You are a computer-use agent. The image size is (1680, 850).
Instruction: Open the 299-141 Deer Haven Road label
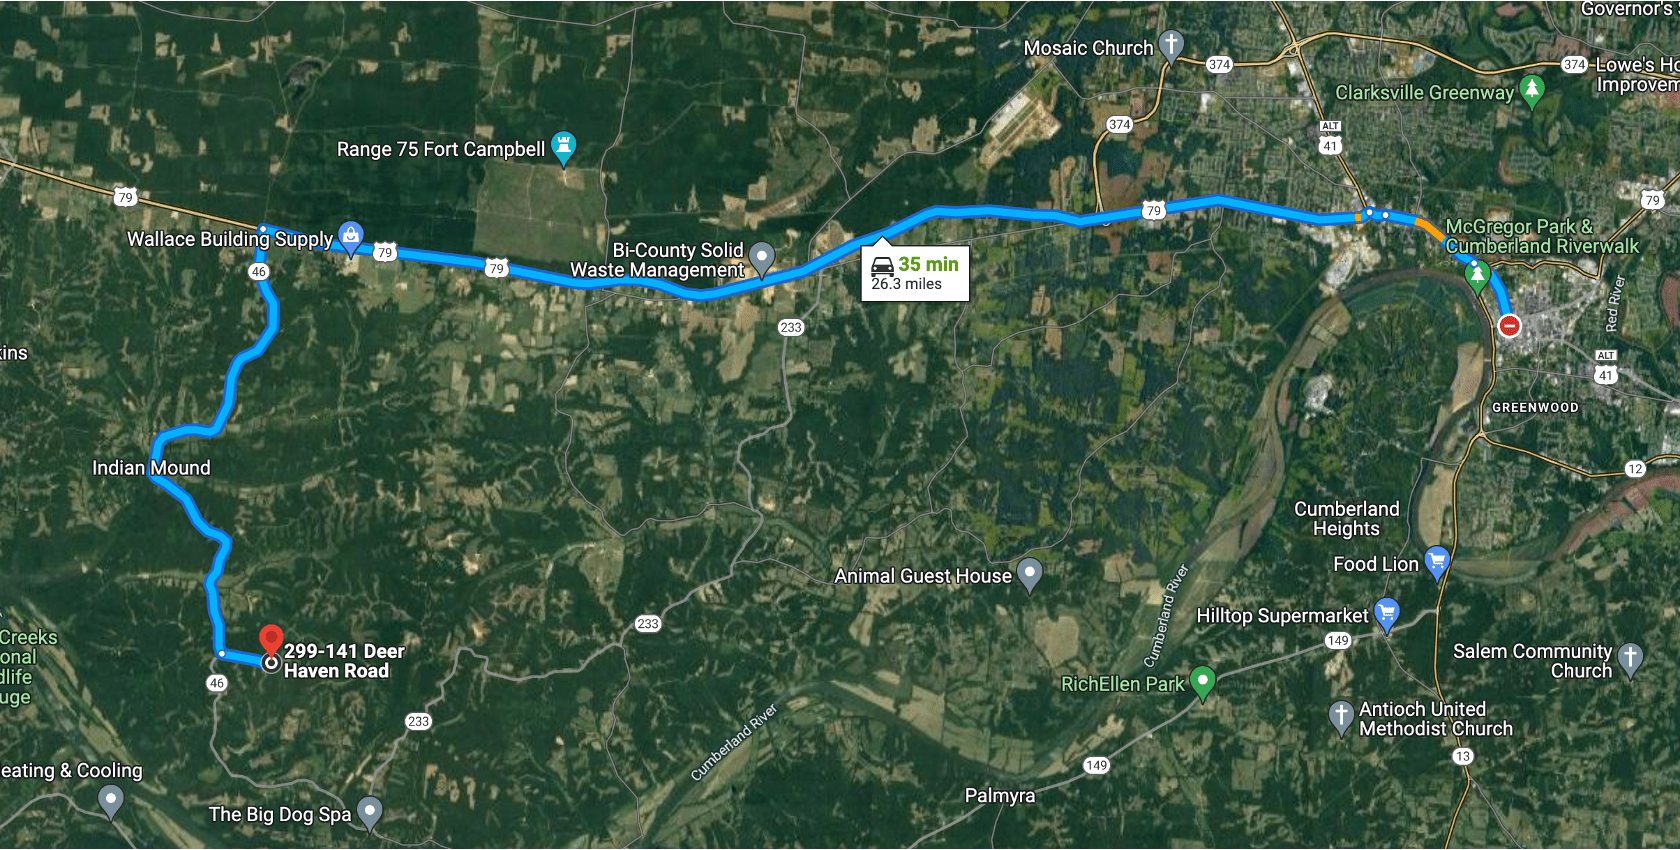[344, 661]
